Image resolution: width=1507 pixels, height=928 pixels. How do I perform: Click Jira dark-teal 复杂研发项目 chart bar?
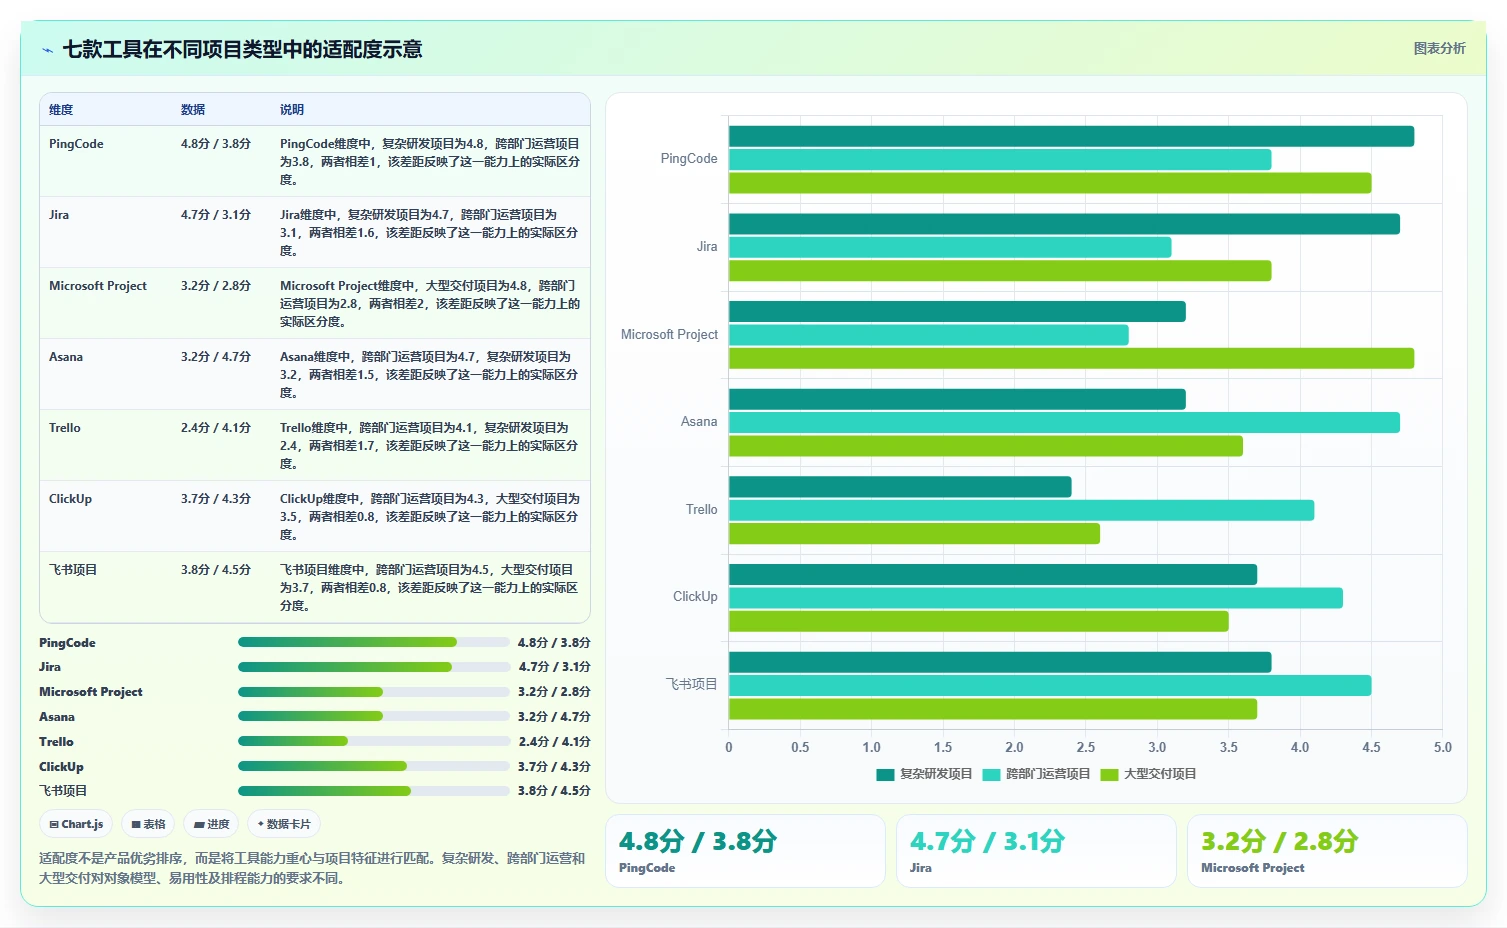pyautogui.click(x=1064, y=224)
